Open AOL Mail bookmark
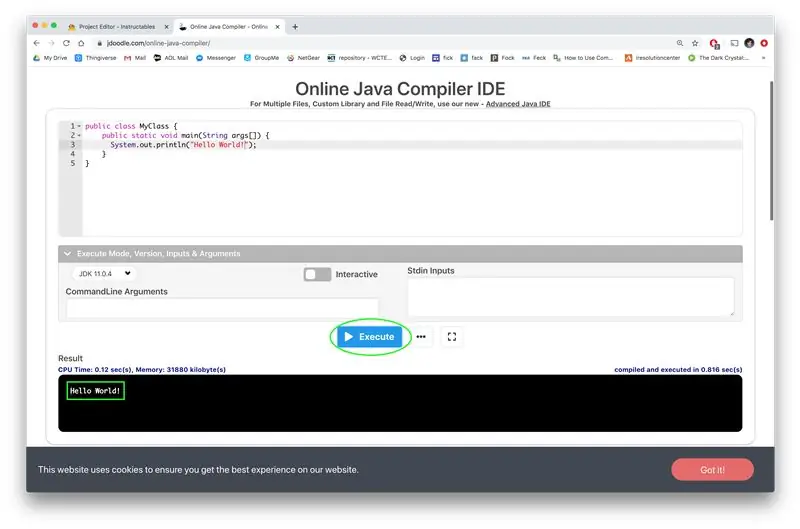 tap(171, 58)
